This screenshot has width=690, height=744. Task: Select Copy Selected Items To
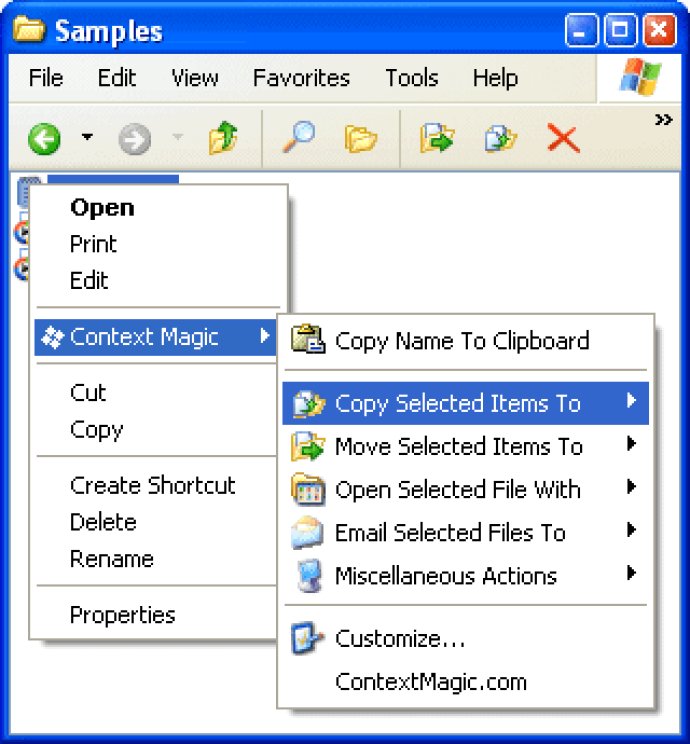pyautogui.click(x=466, y=403)
